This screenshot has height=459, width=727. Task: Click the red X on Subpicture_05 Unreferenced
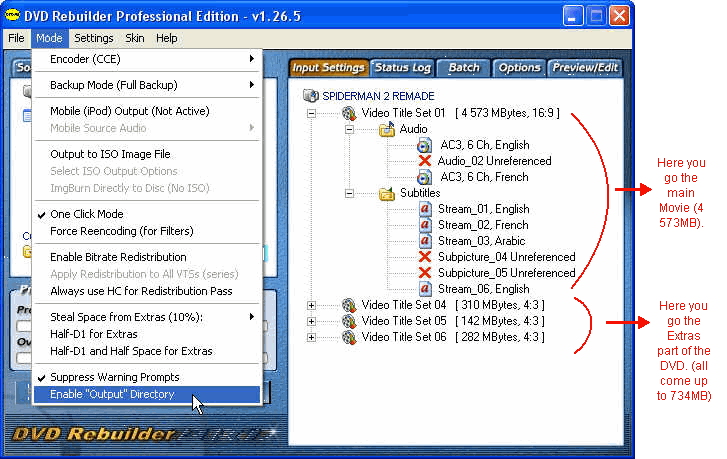(x=424, y=273)
